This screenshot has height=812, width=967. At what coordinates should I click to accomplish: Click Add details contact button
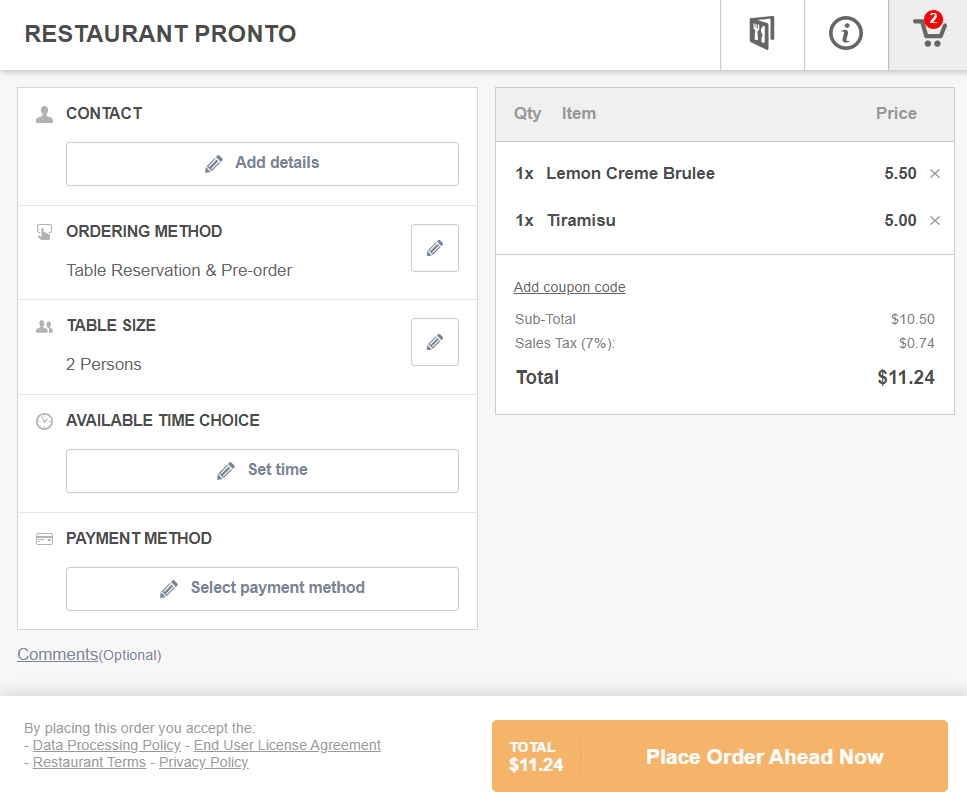coord(262,164)
